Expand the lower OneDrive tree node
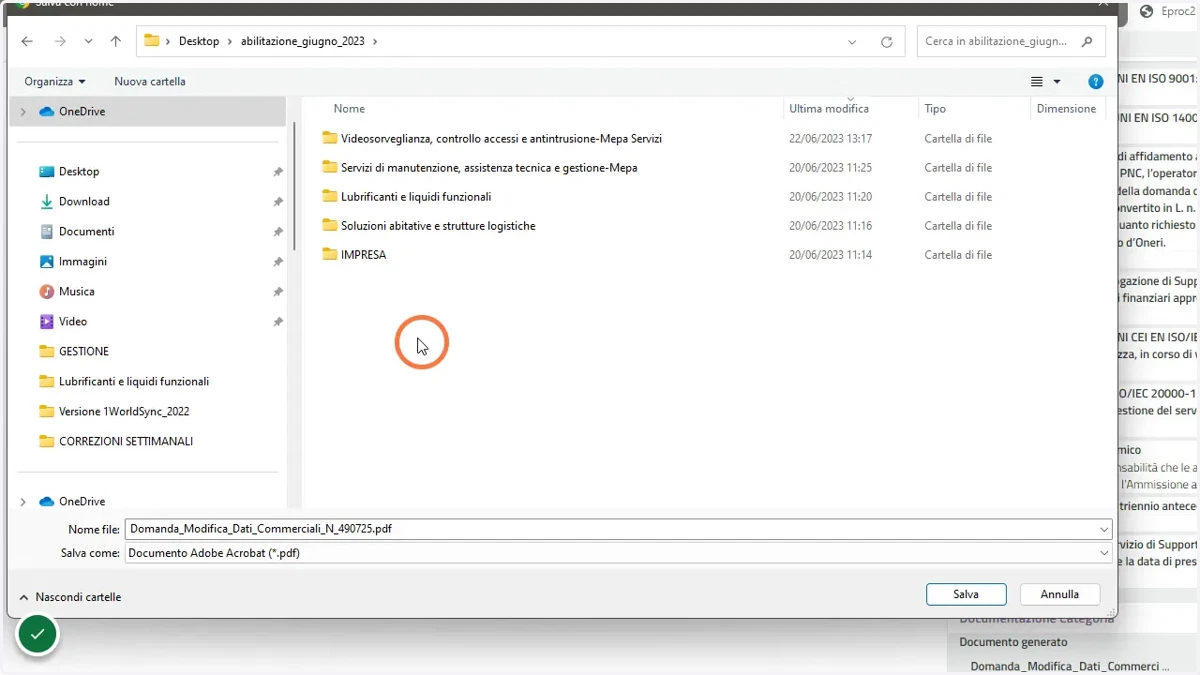1200x675 pixels. pos(23,502)
